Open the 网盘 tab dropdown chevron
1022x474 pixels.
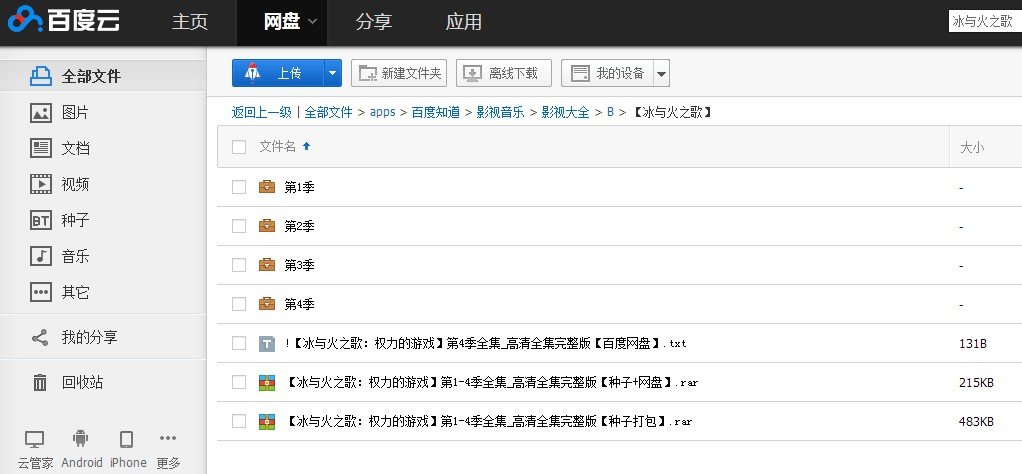312,22
